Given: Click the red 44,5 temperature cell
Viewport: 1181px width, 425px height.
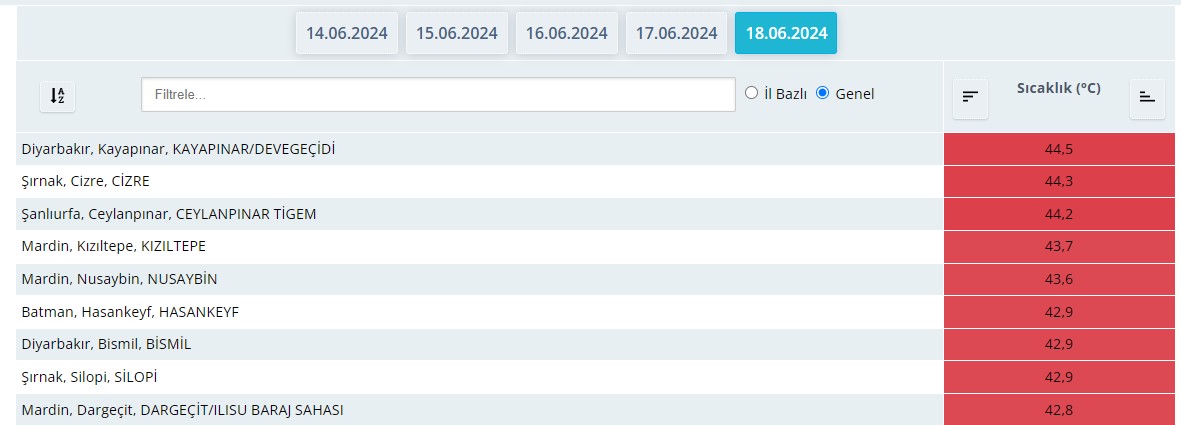Looking at the screenshot, I should (1059, 149).
